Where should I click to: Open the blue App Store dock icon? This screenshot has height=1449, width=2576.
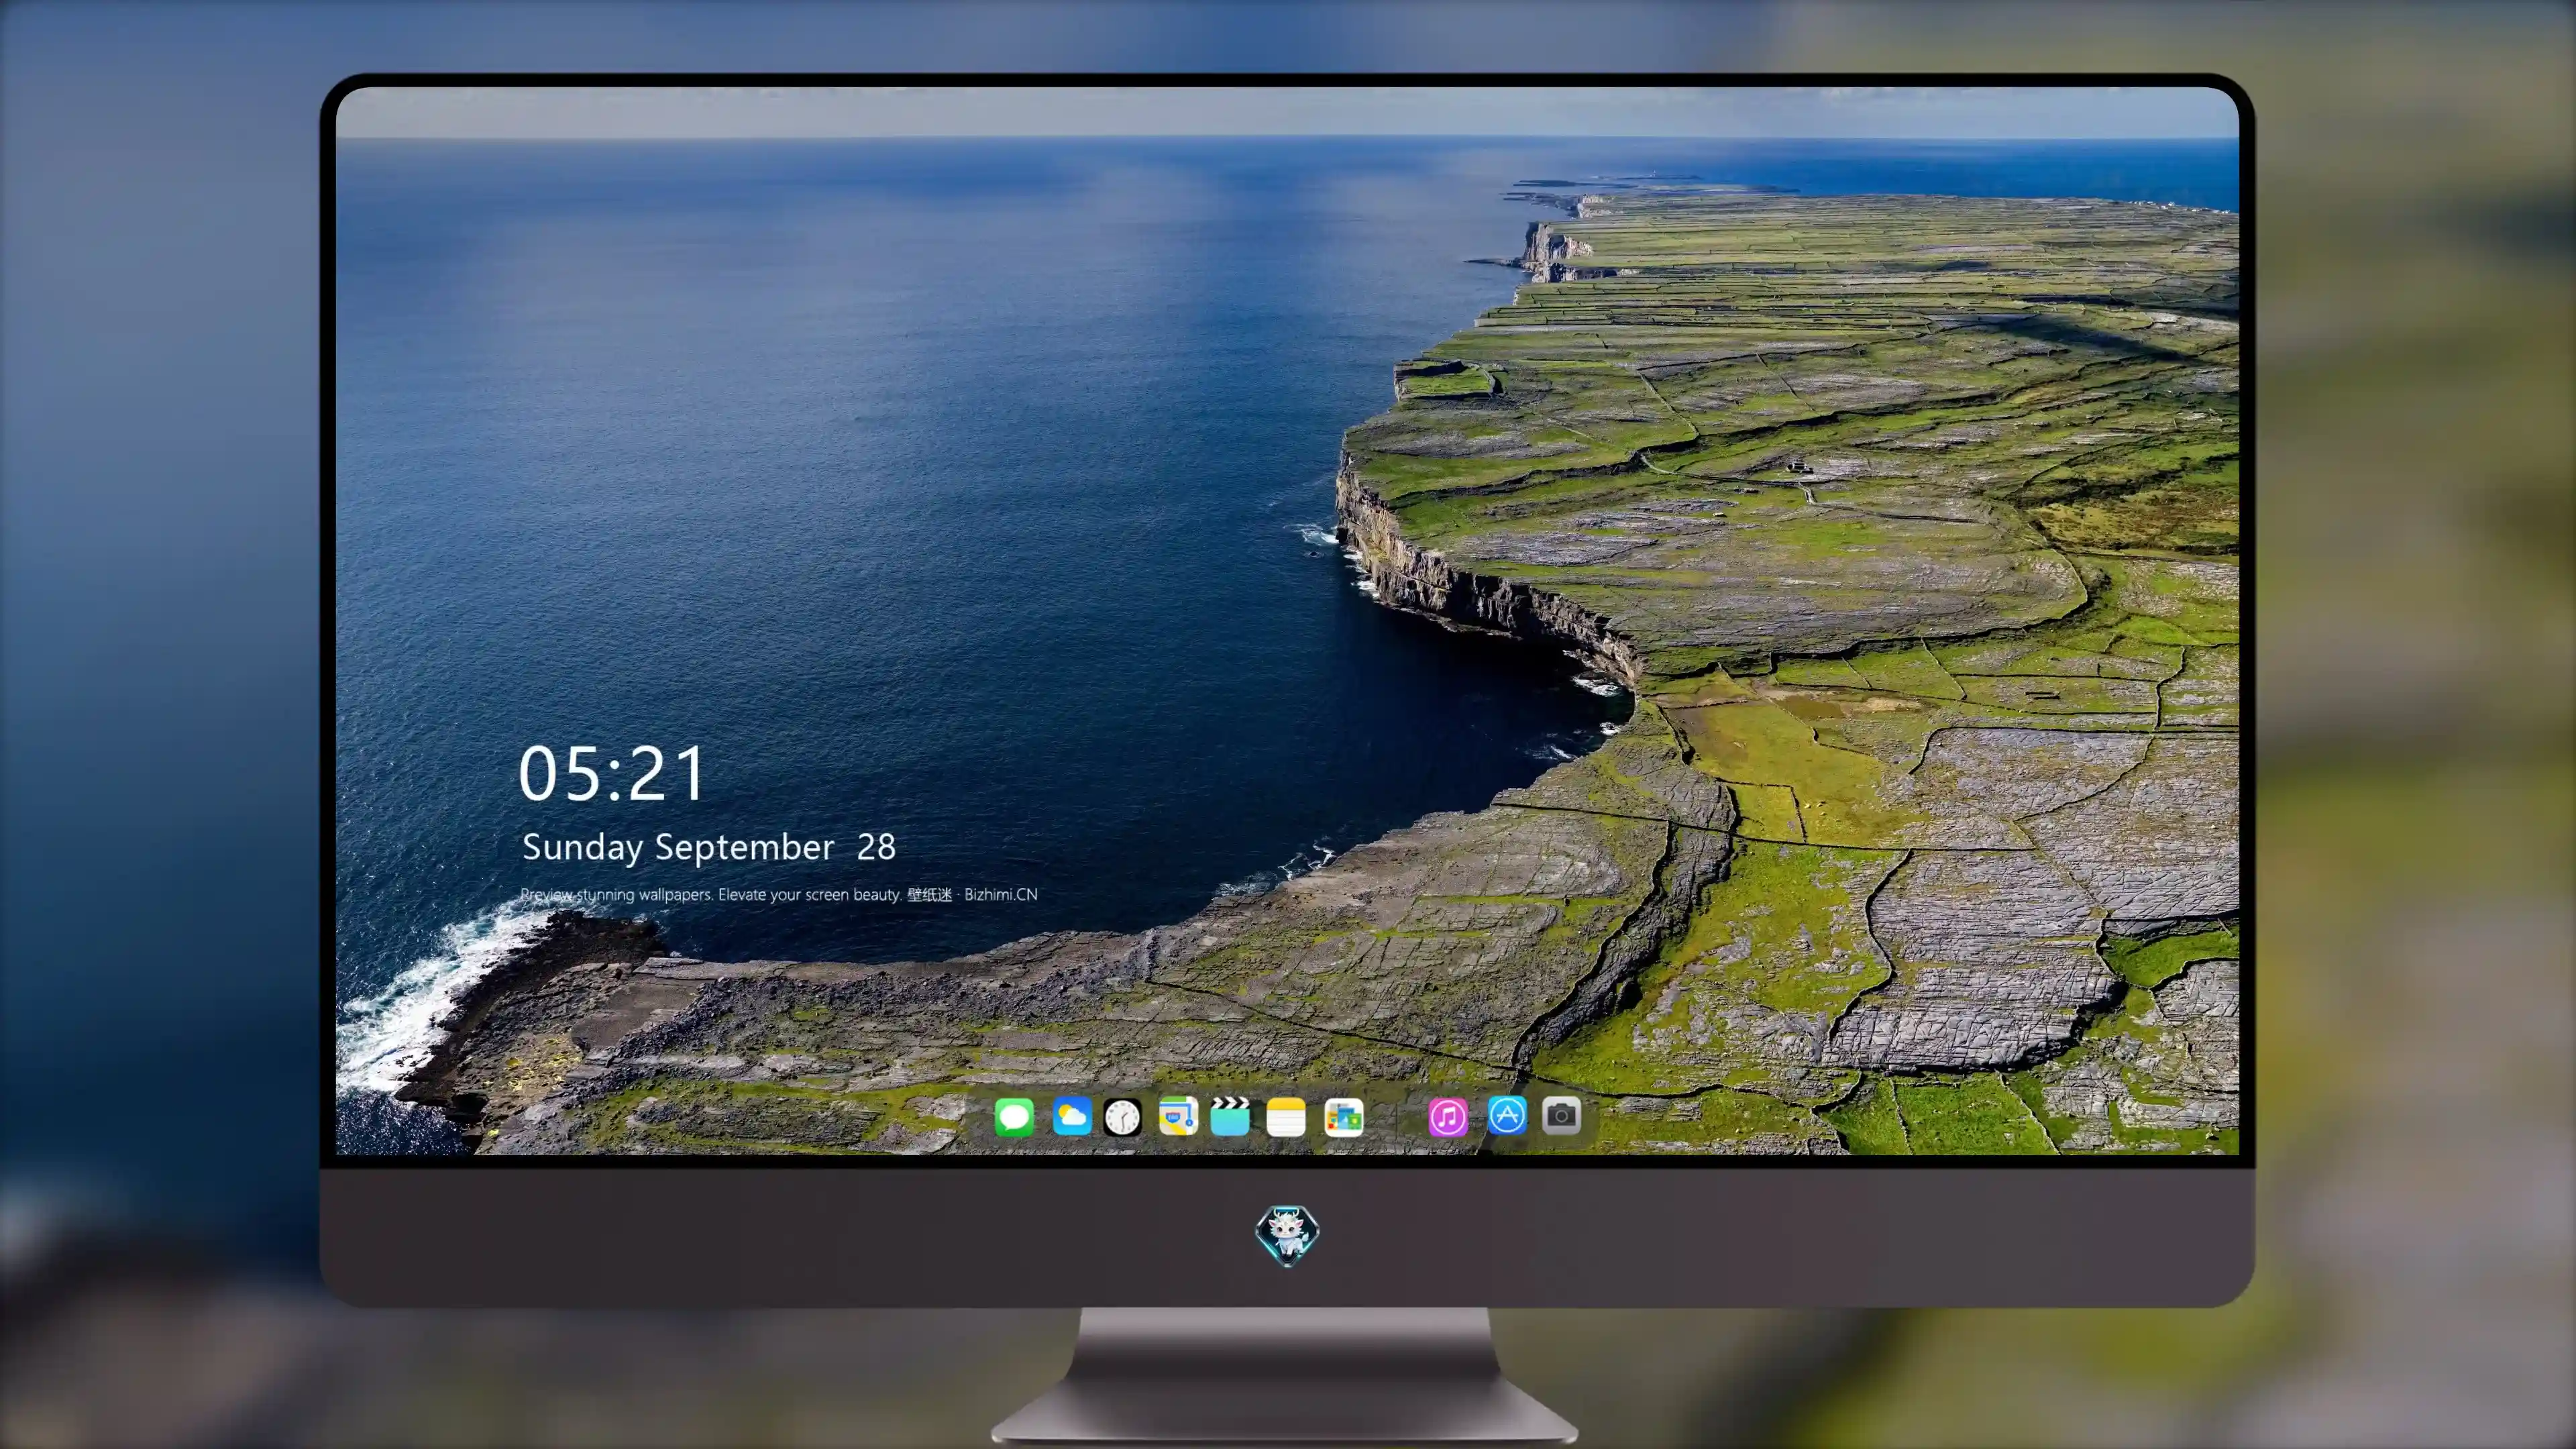tap(1507, 1115)
